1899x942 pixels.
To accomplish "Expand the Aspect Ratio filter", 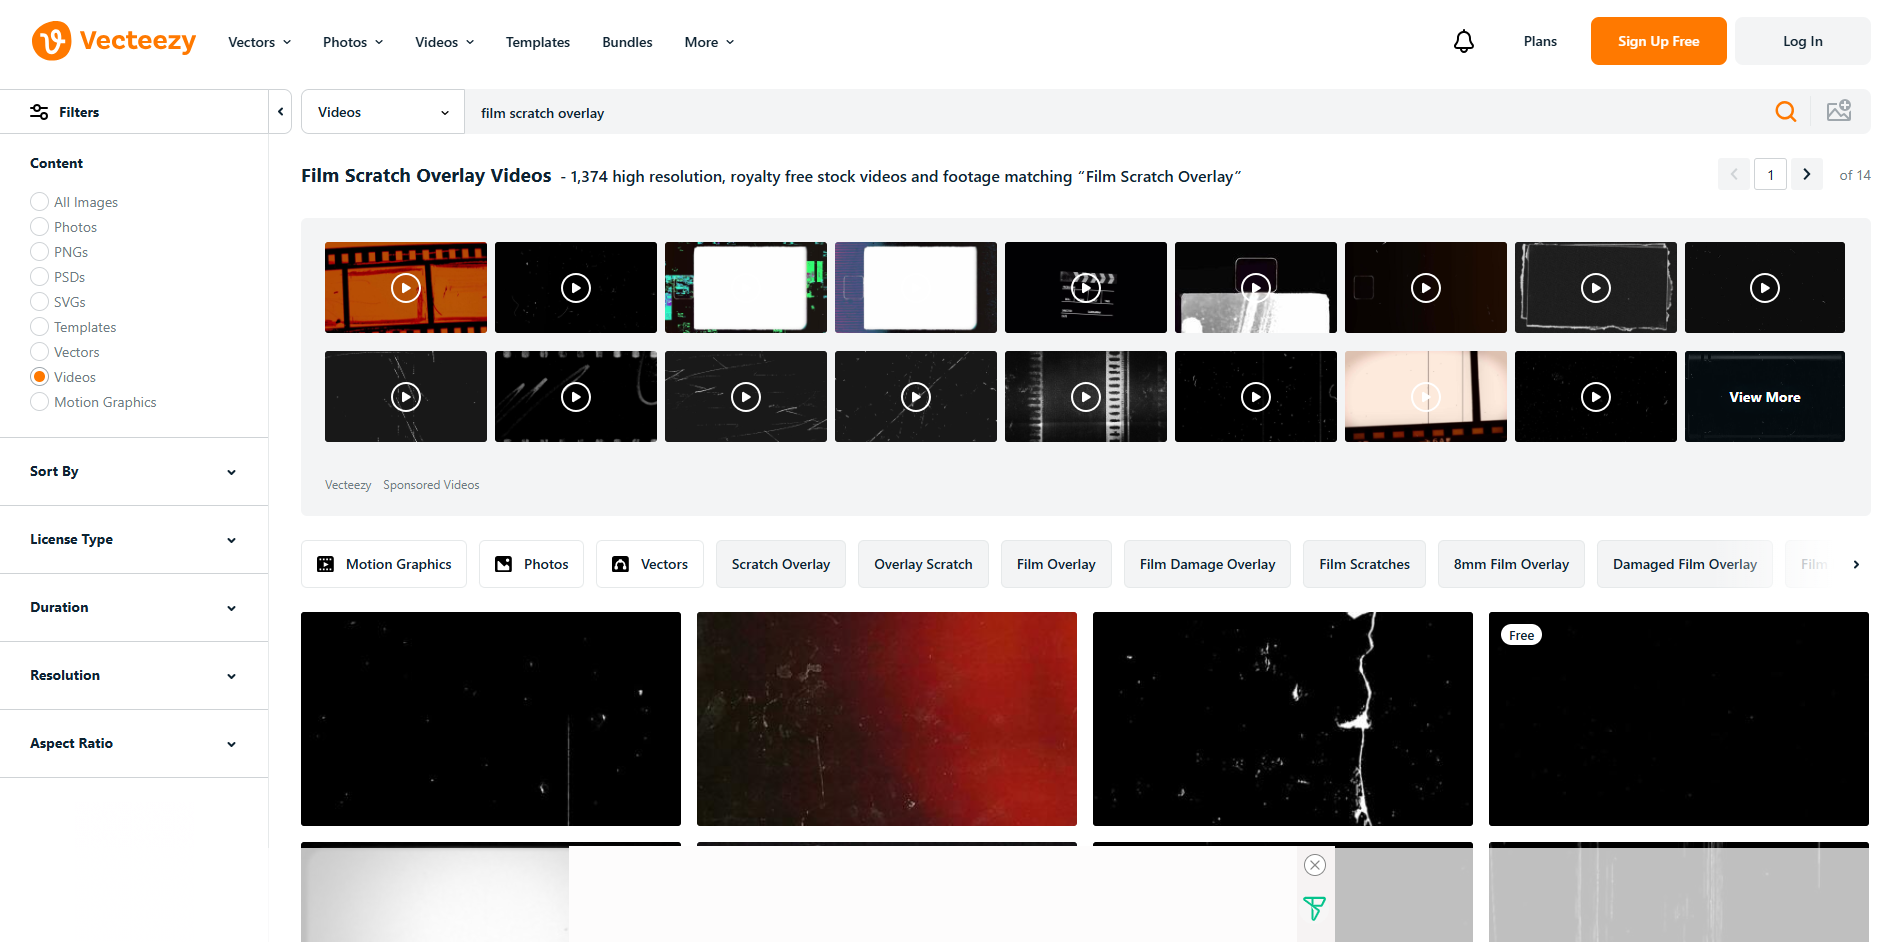I will pos(134,743).
